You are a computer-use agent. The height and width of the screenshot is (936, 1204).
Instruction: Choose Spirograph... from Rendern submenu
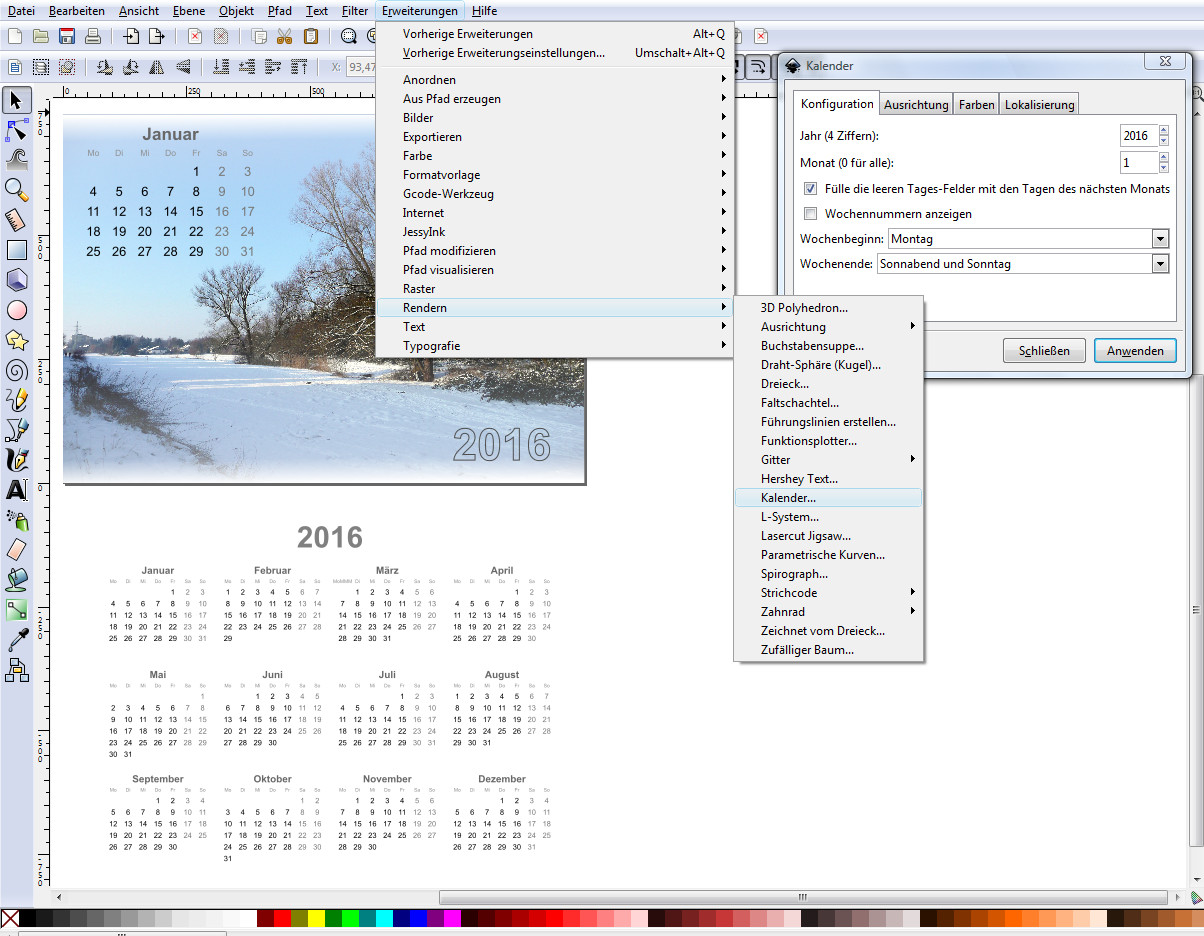[x=828, y=574]
